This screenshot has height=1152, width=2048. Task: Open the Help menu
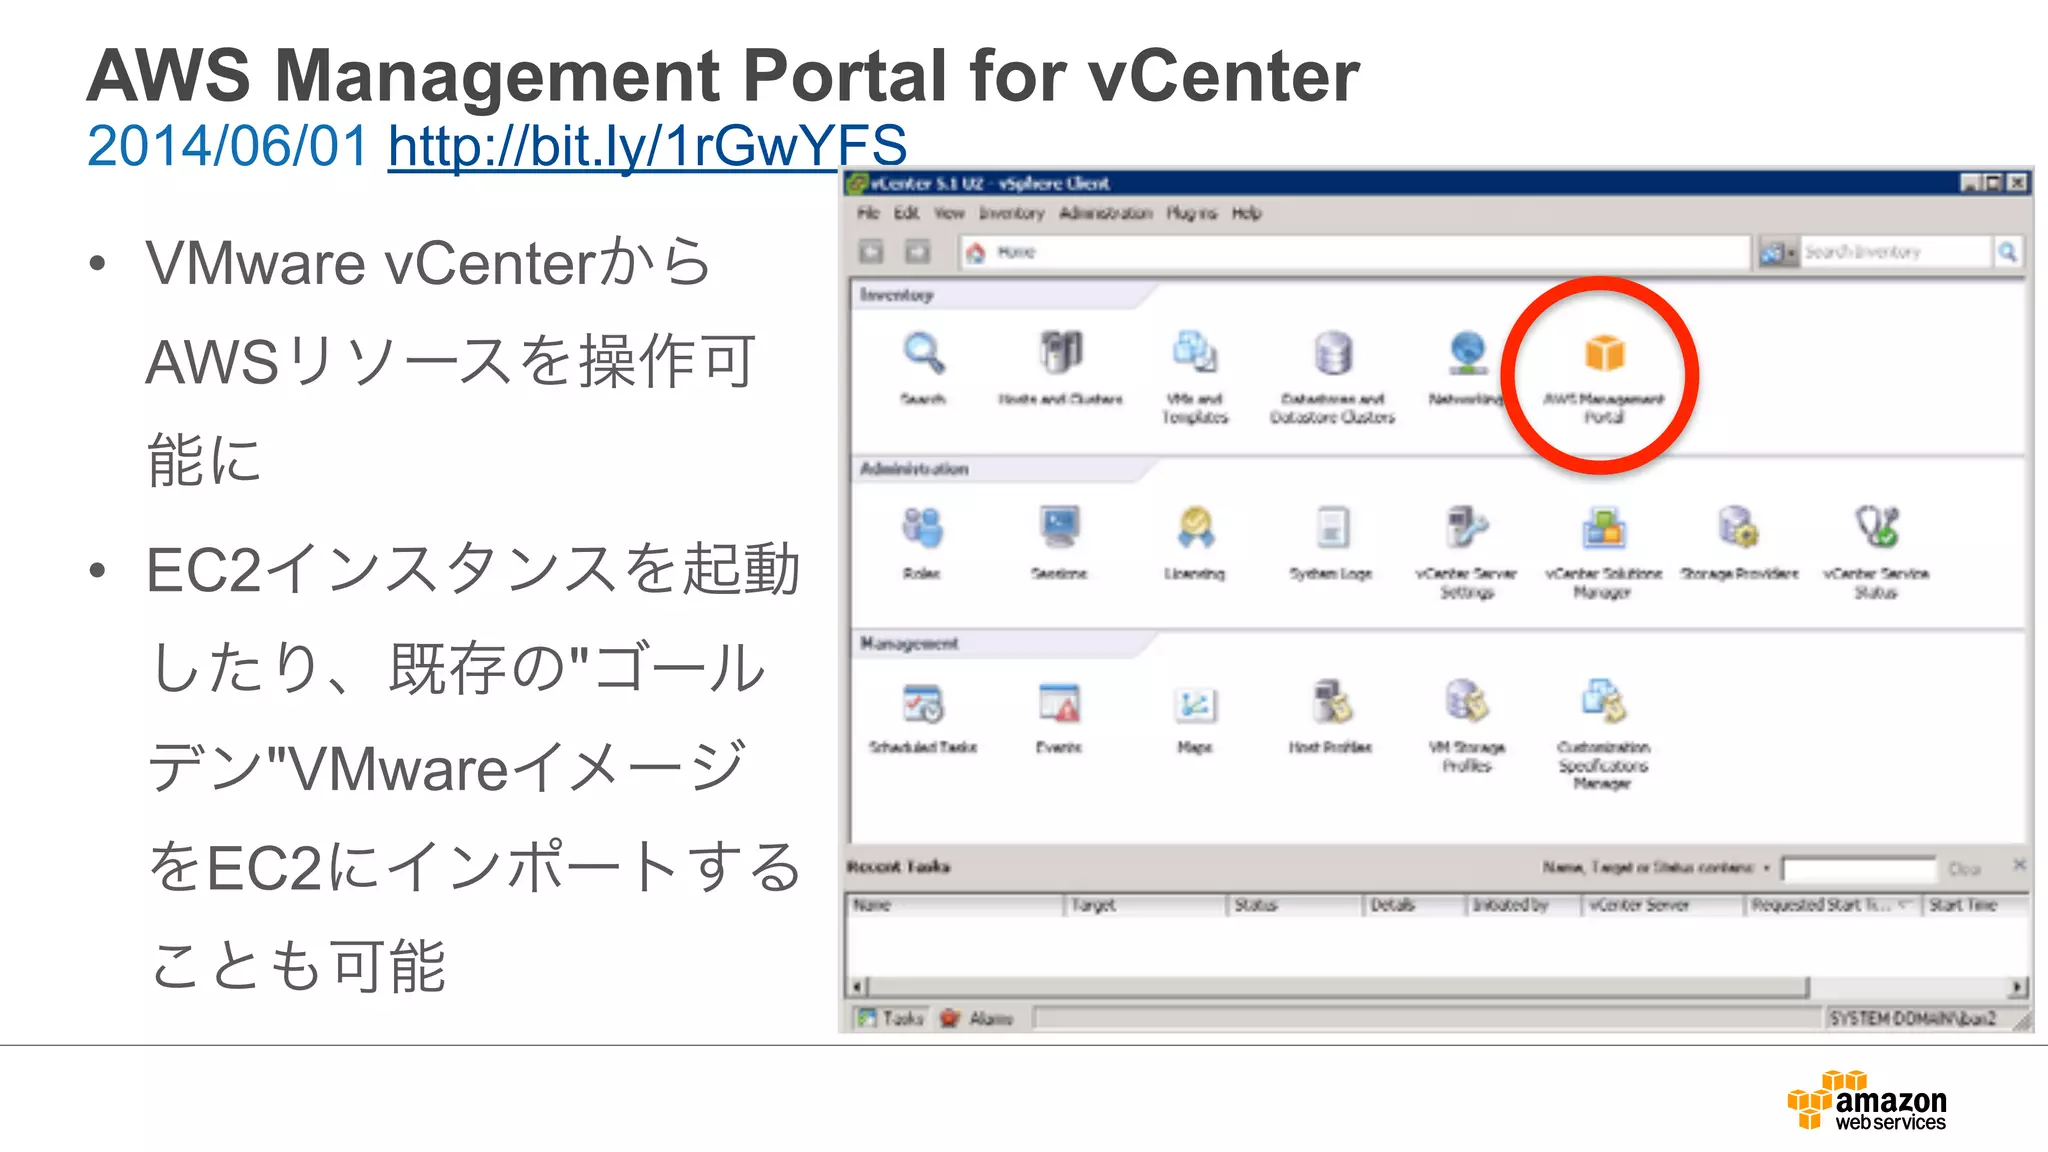pos(1247,213)
